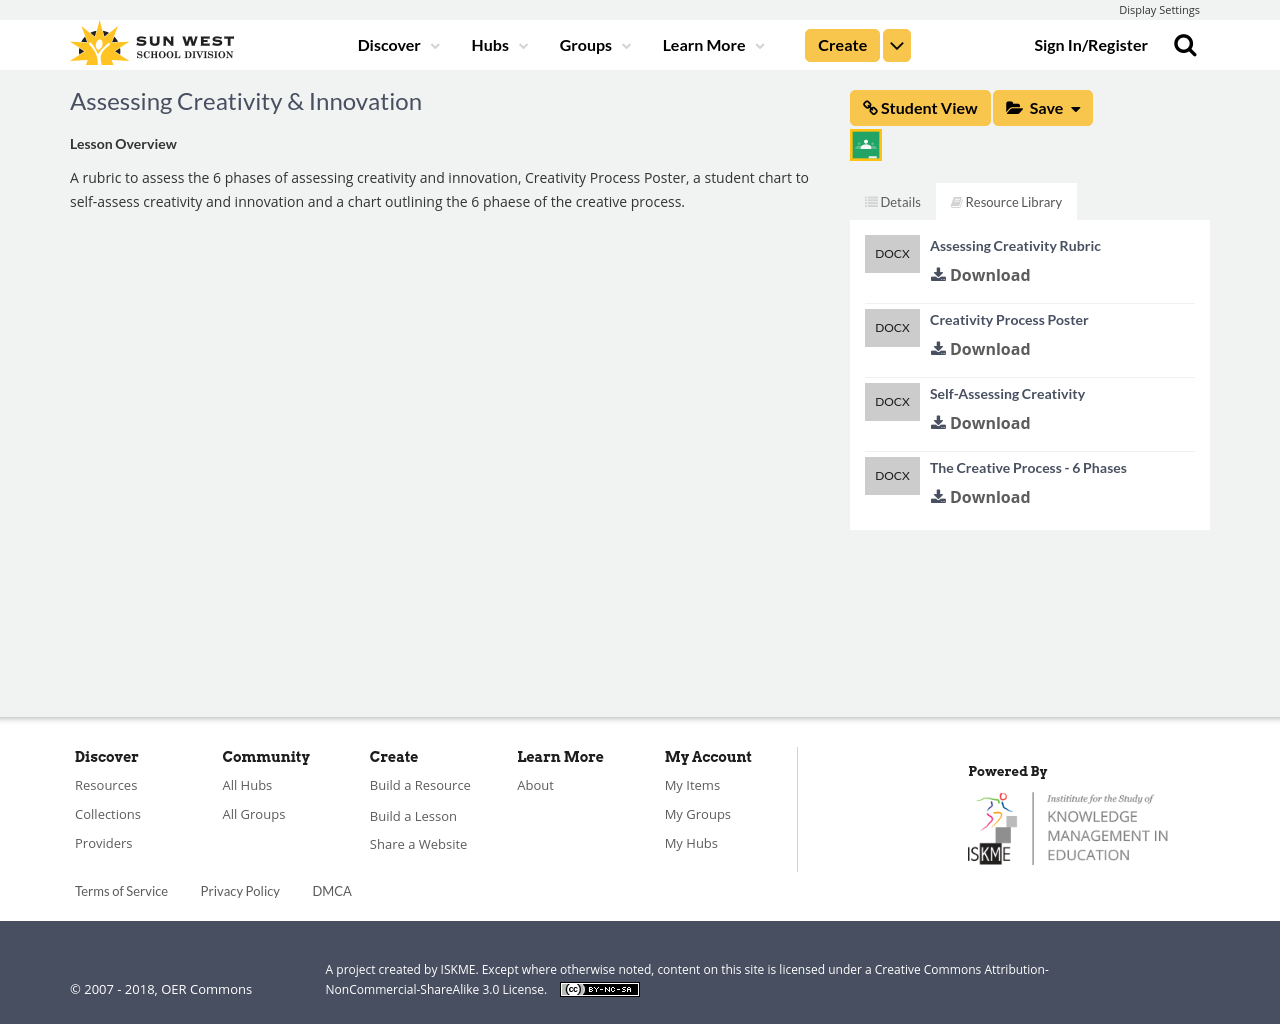Expand the Hubs navigation menu

click(x=499, y=45)
